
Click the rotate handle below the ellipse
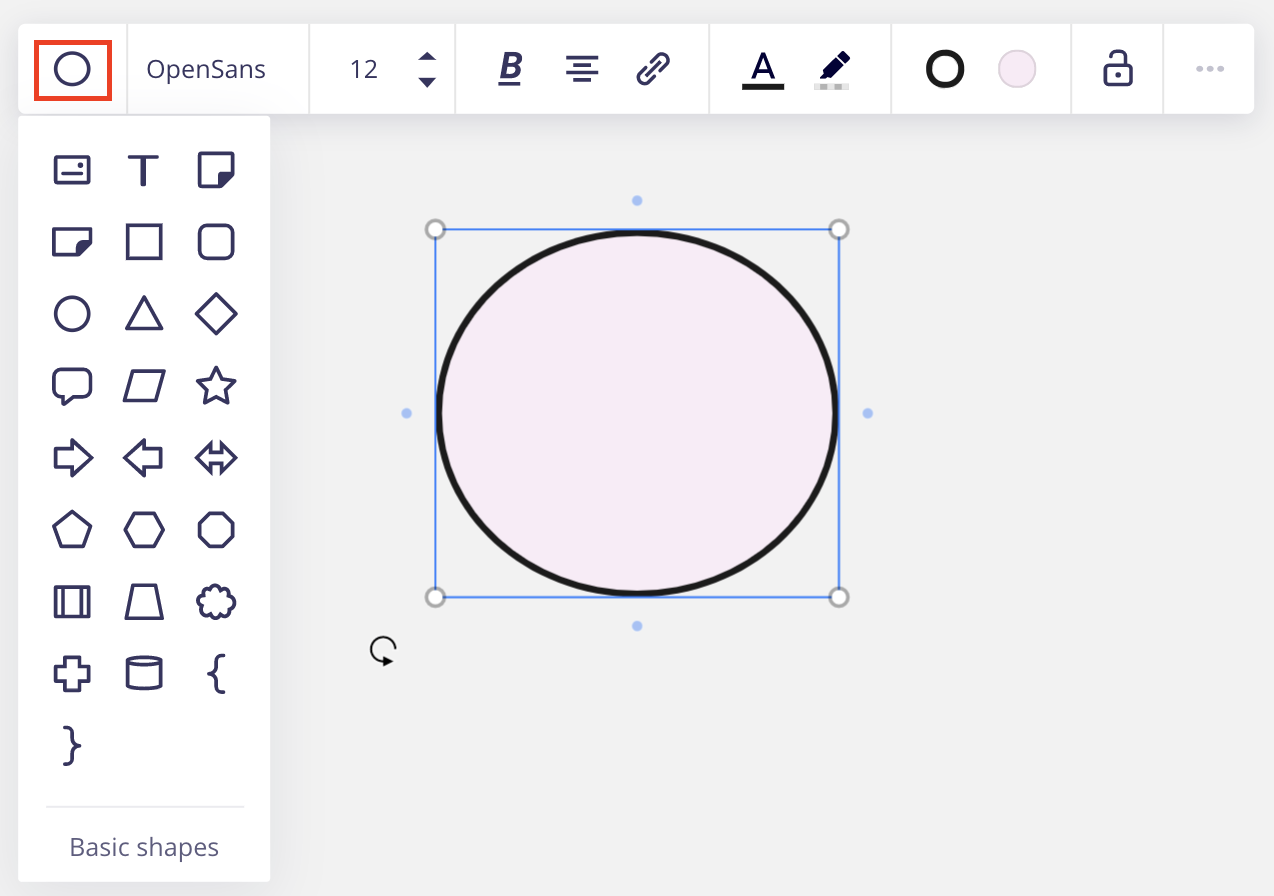(383, 651)
